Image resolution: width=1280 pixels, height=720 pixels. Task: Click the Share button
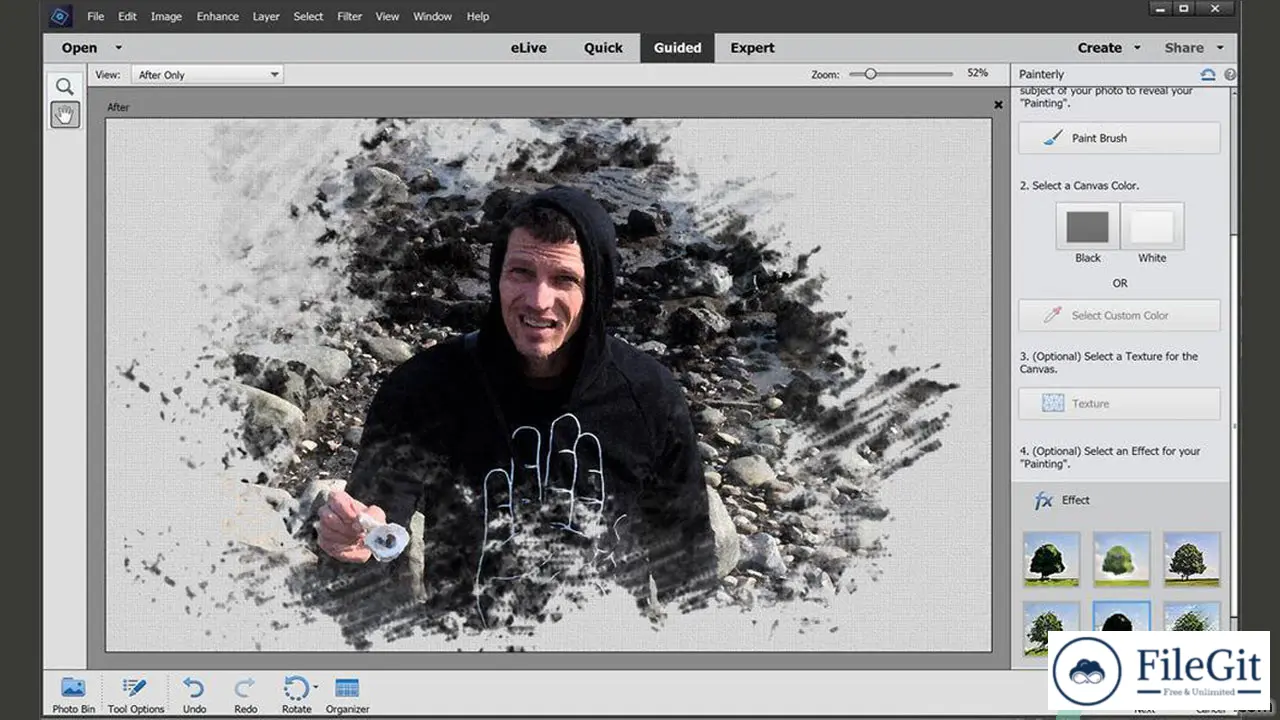tap(1184, 47)
